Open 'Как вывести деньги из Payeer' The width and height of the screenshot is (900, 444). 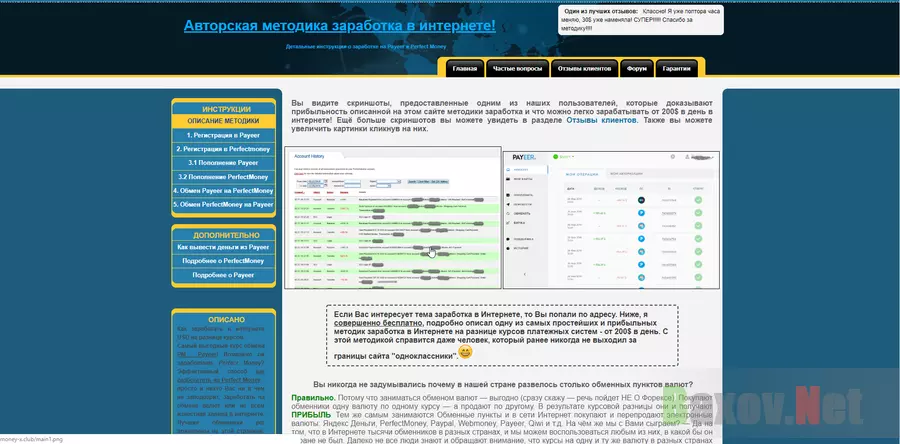pyautogui.click(x=223, y=247)
